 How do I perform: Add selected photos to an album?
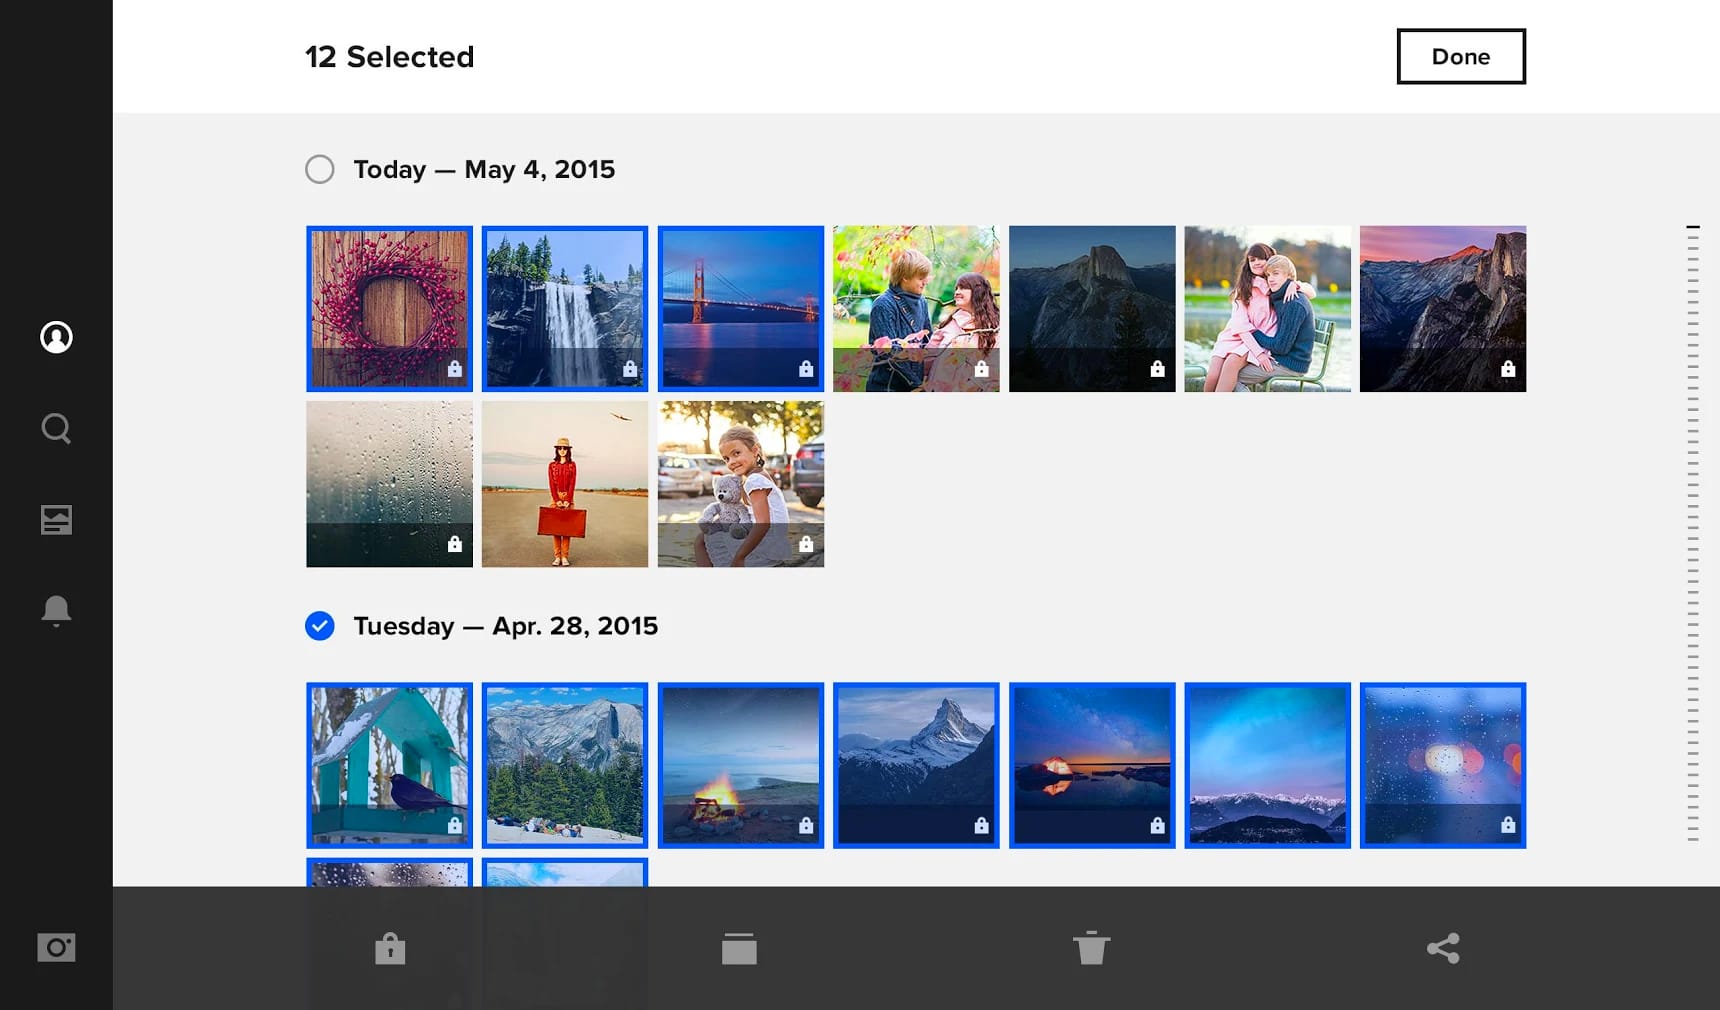740,948
